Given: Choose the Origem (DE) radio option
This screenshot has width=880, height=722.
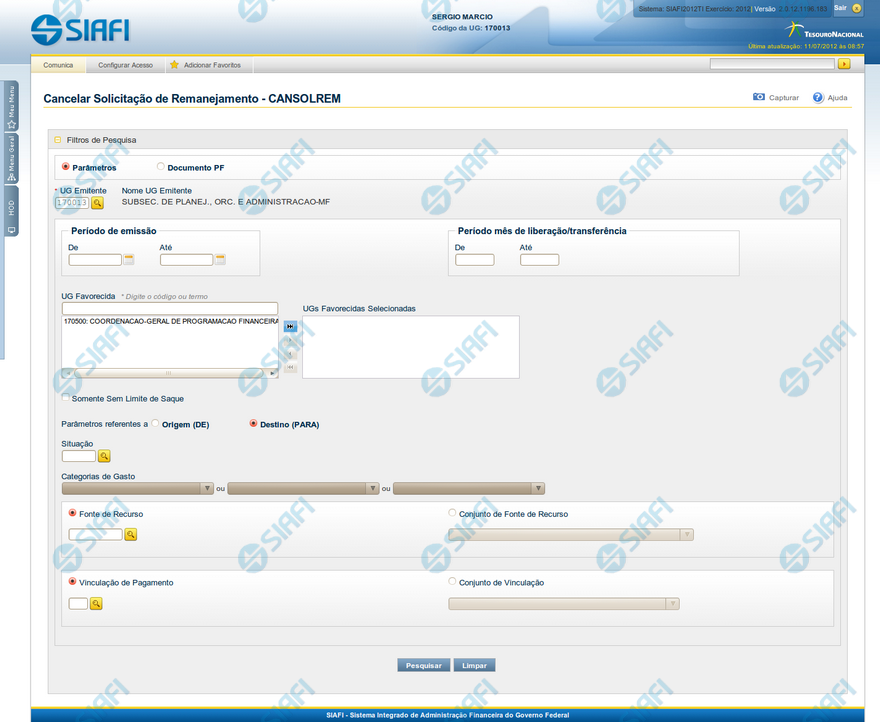Looking at the screenshot, I should [x=155, y=424].
